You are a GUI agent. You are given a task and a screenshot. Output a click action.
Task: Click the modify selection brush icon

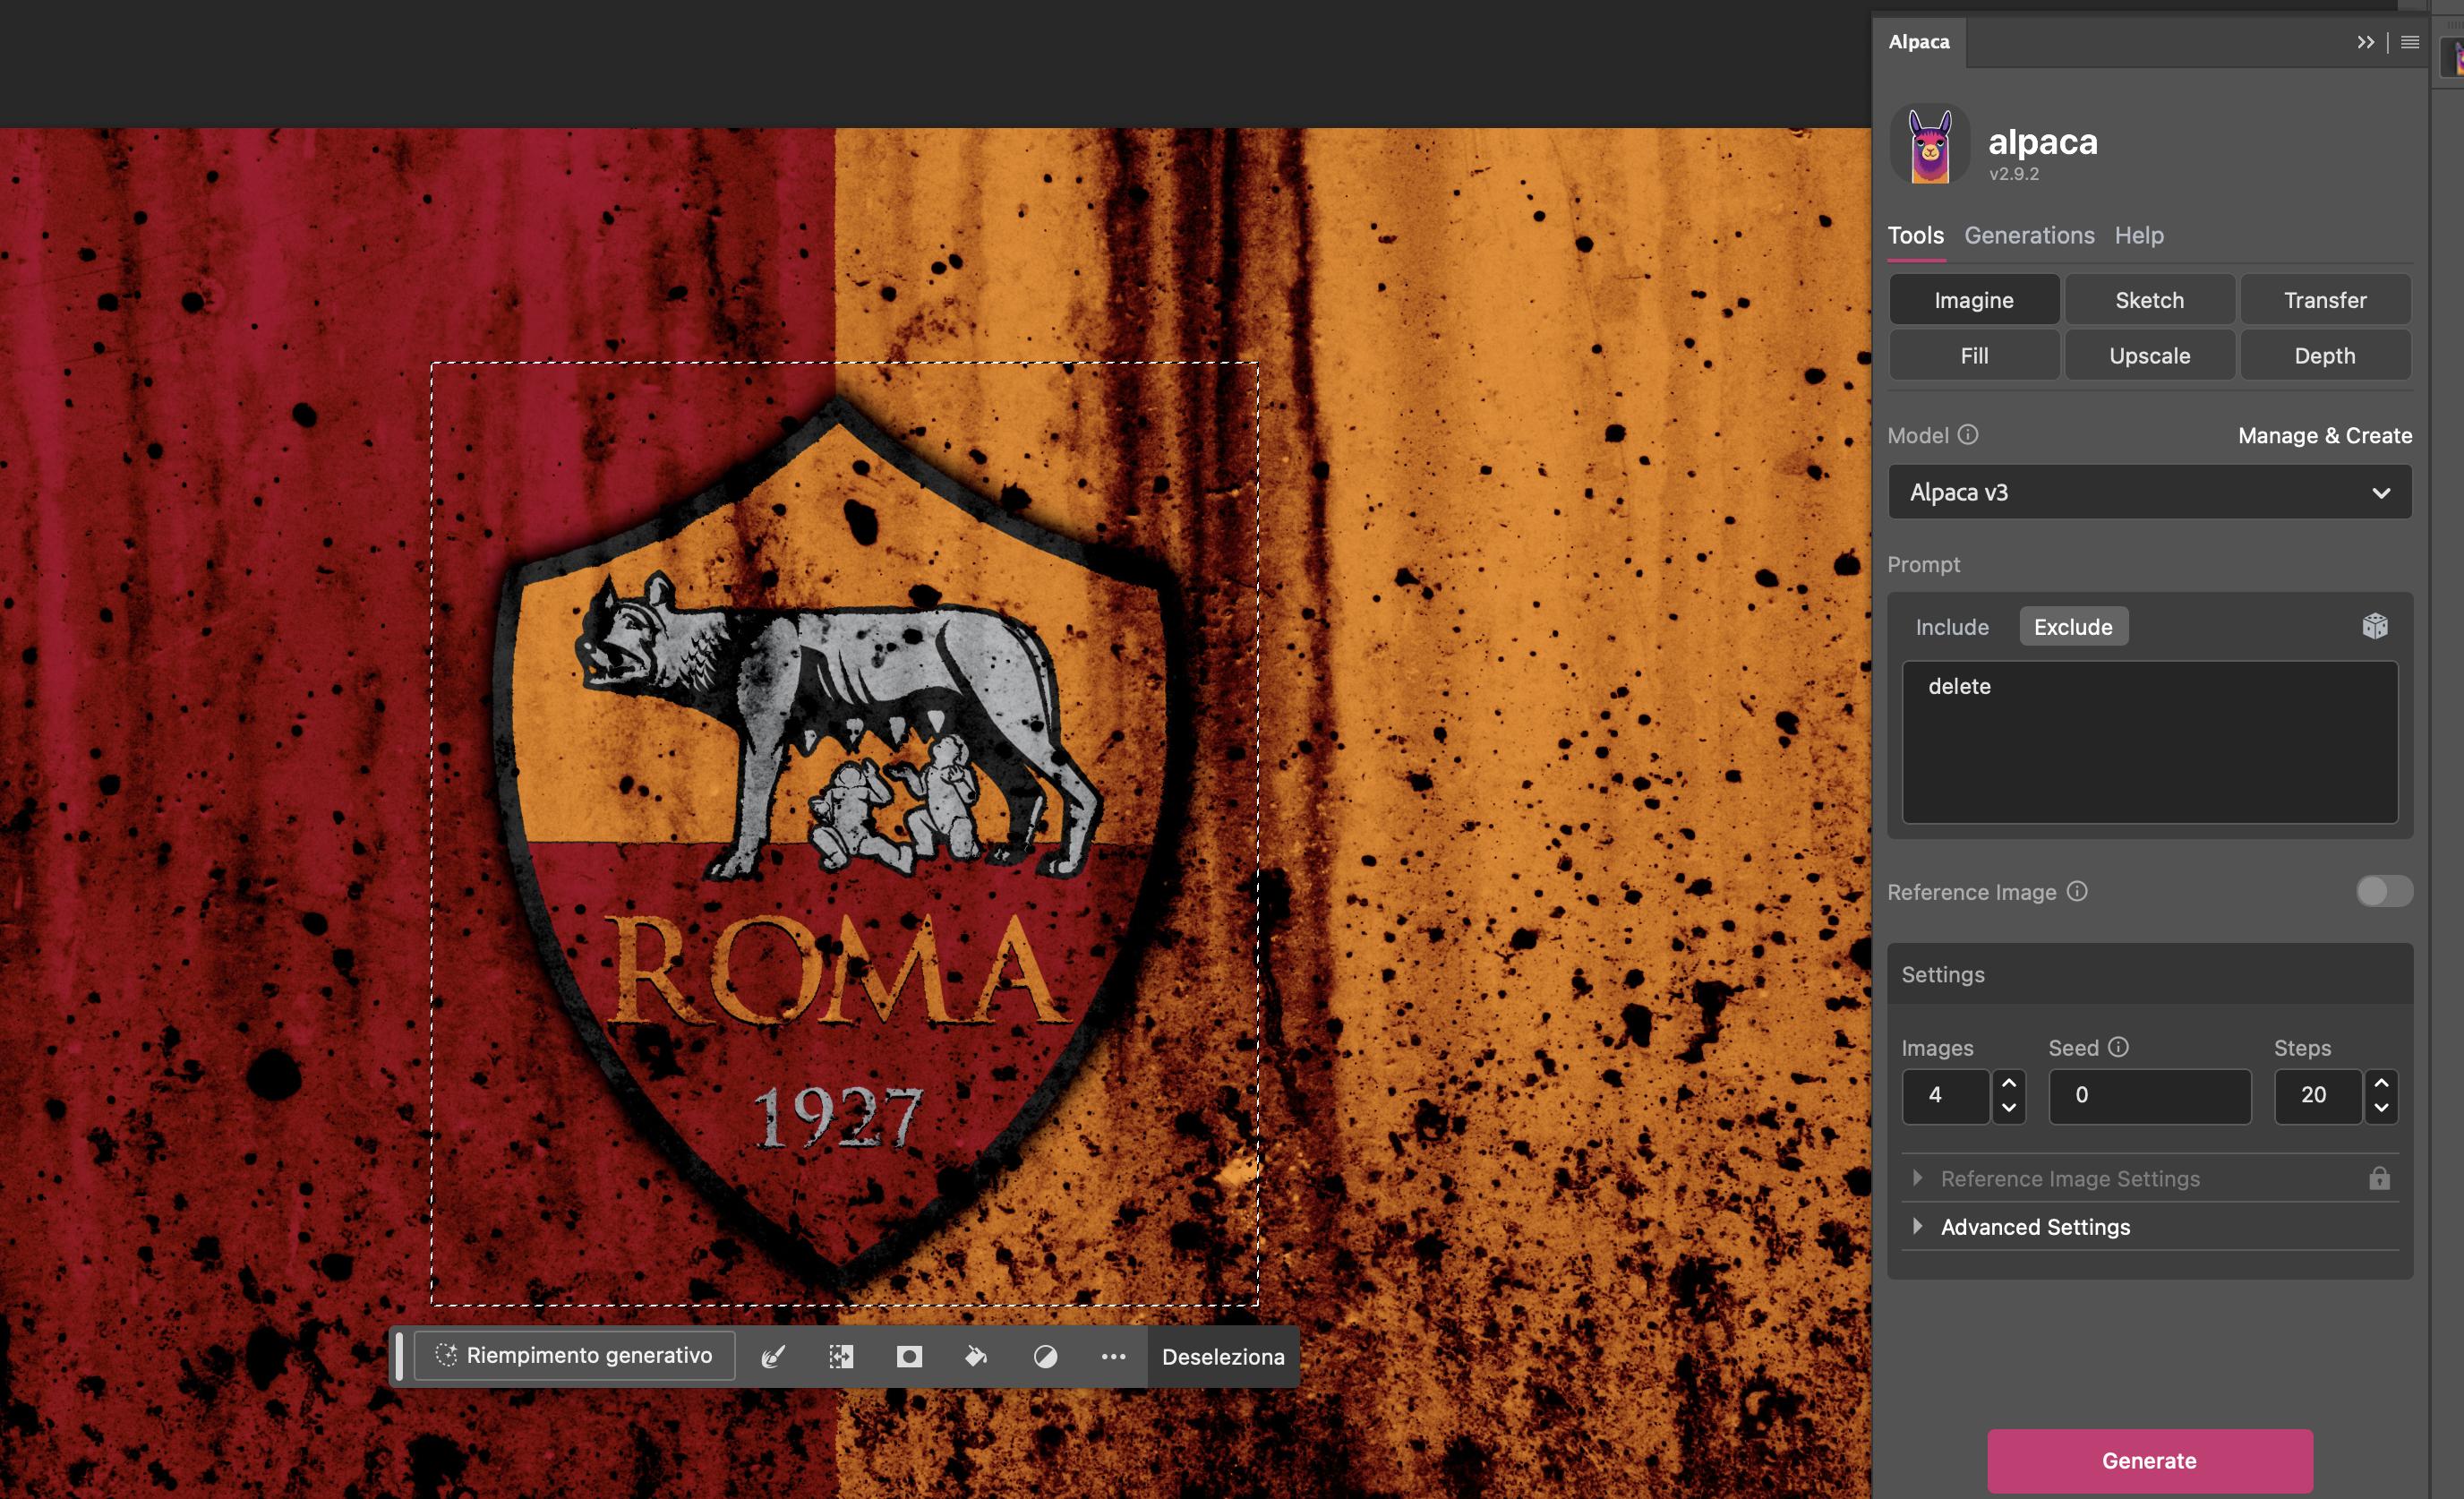click(x=773, y=1356)
